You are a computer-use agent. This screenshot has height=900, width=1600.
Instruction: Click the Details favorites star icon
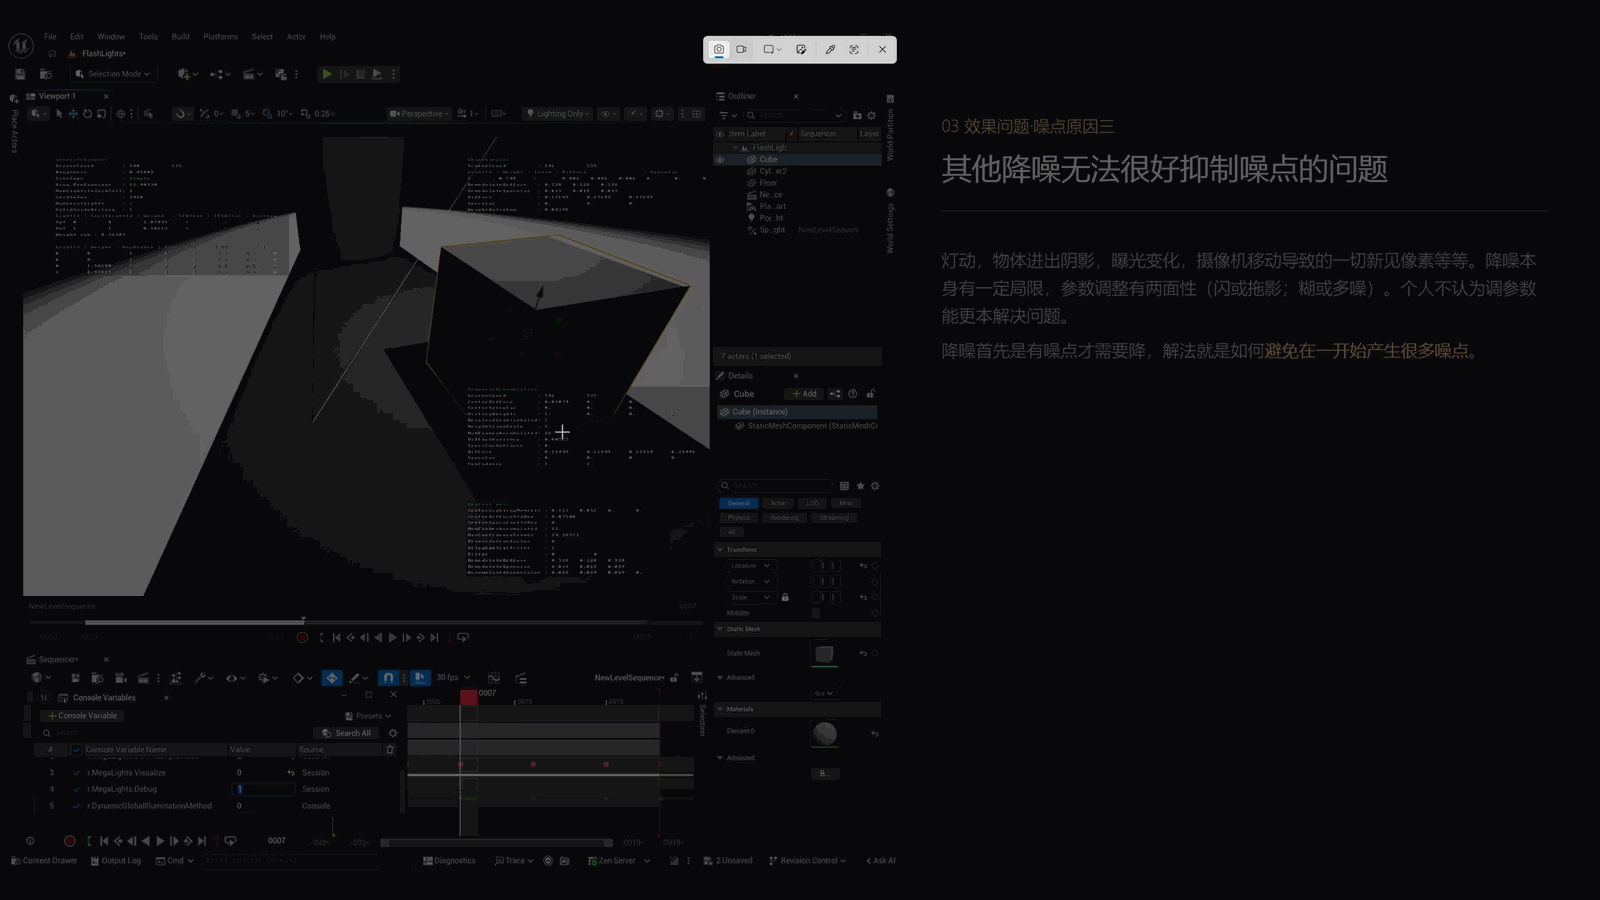point(860,486)
